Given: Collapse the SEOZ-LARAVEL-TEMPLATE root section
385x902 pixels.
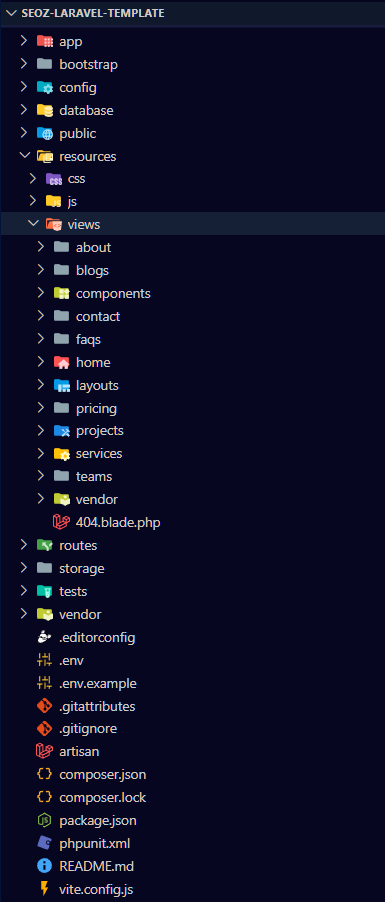Looking at the screenshot, I should pos(11,13).
